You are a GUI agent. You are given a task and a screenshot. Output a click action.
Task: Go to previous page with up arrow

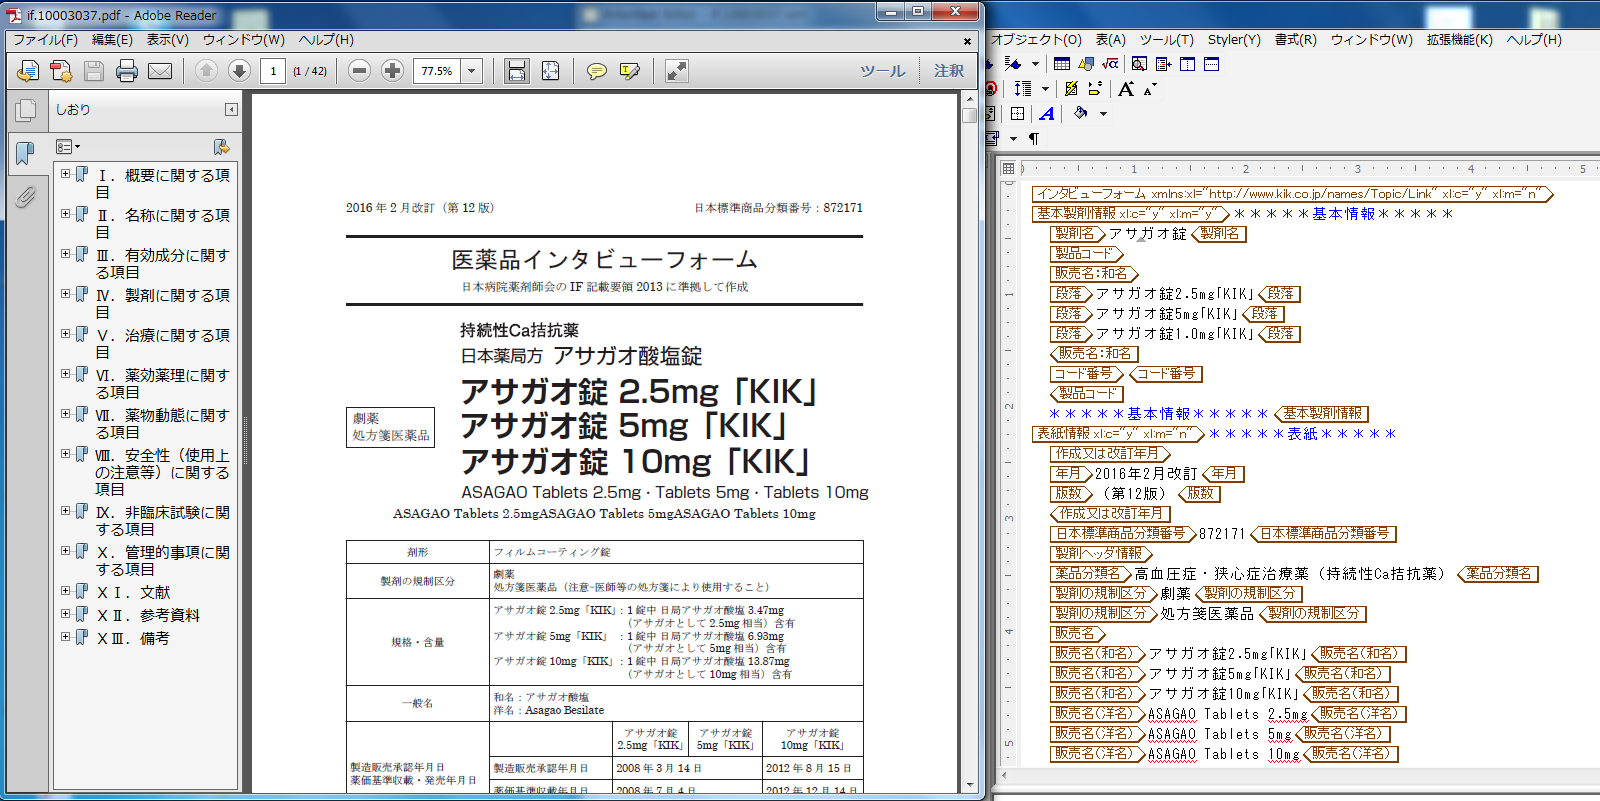[x=206, y=71]
